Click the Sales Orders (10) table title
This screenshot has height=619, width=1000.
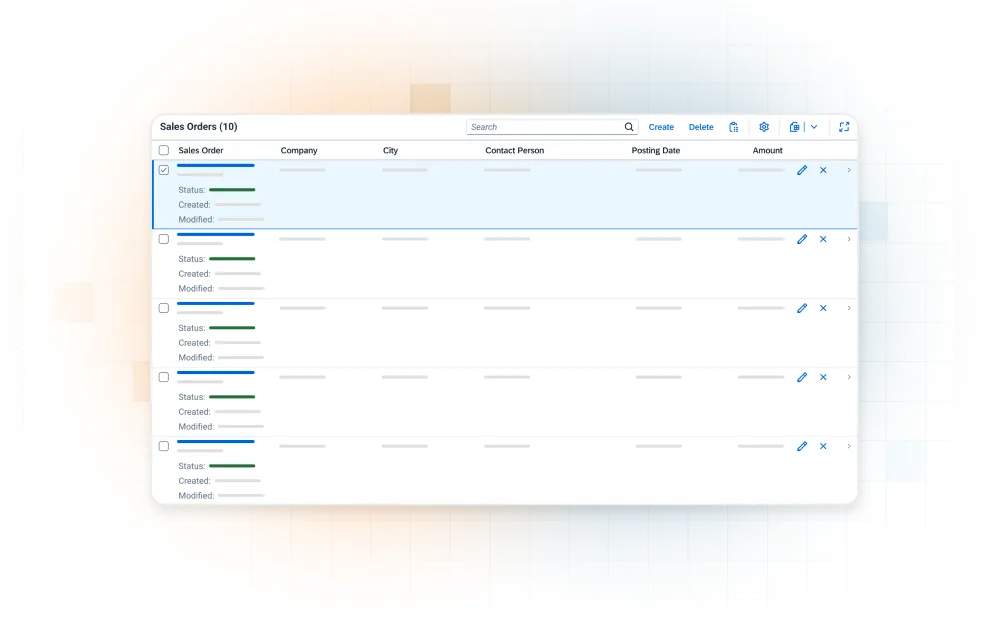pos(198,127)
